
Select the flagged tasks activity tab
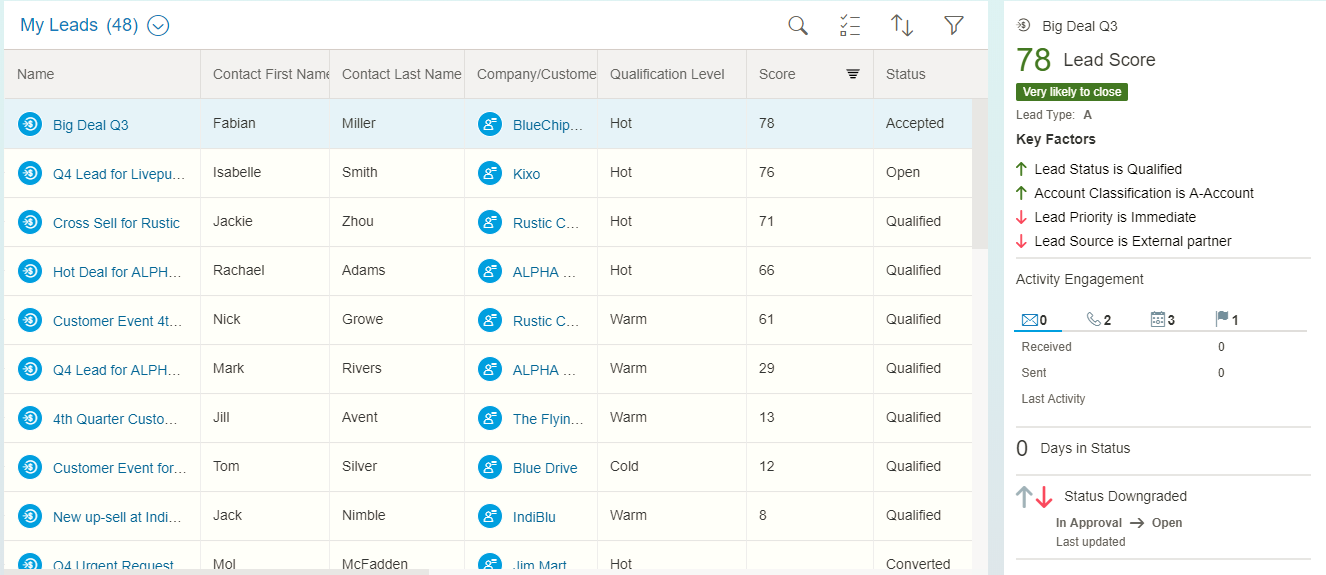1226,320
